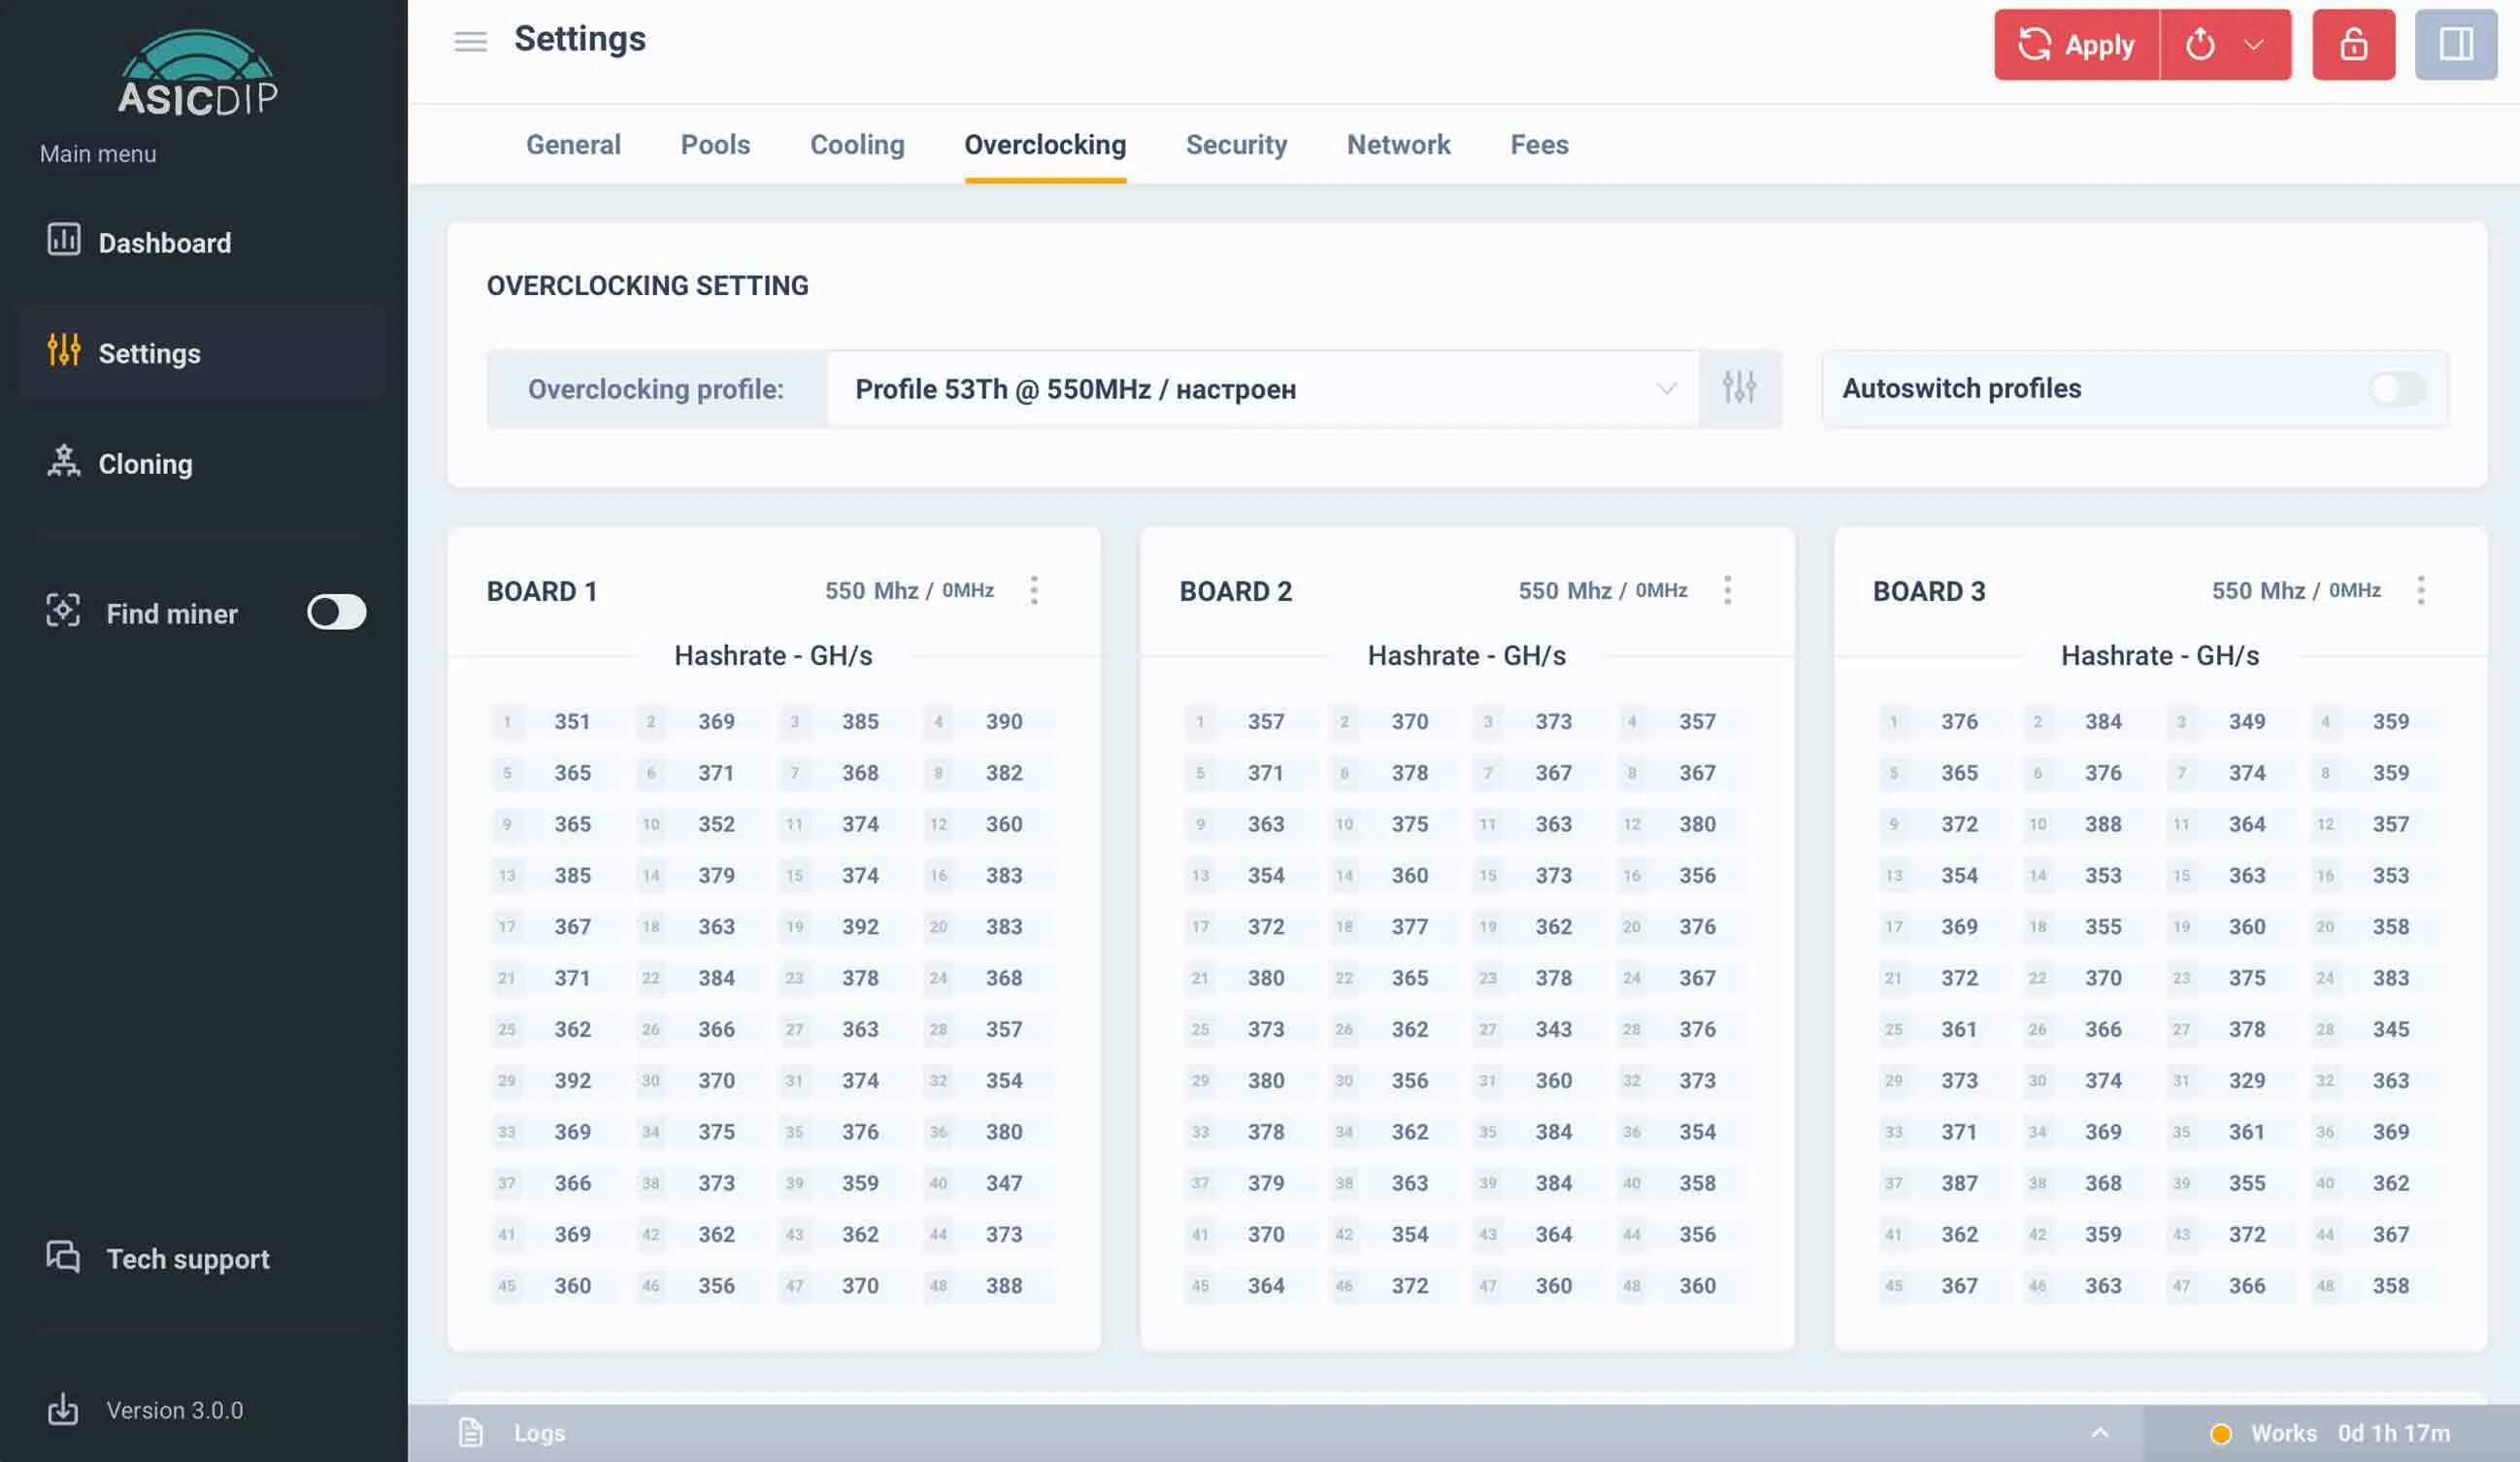Open Tech support in sidebar

[187, 1258]
